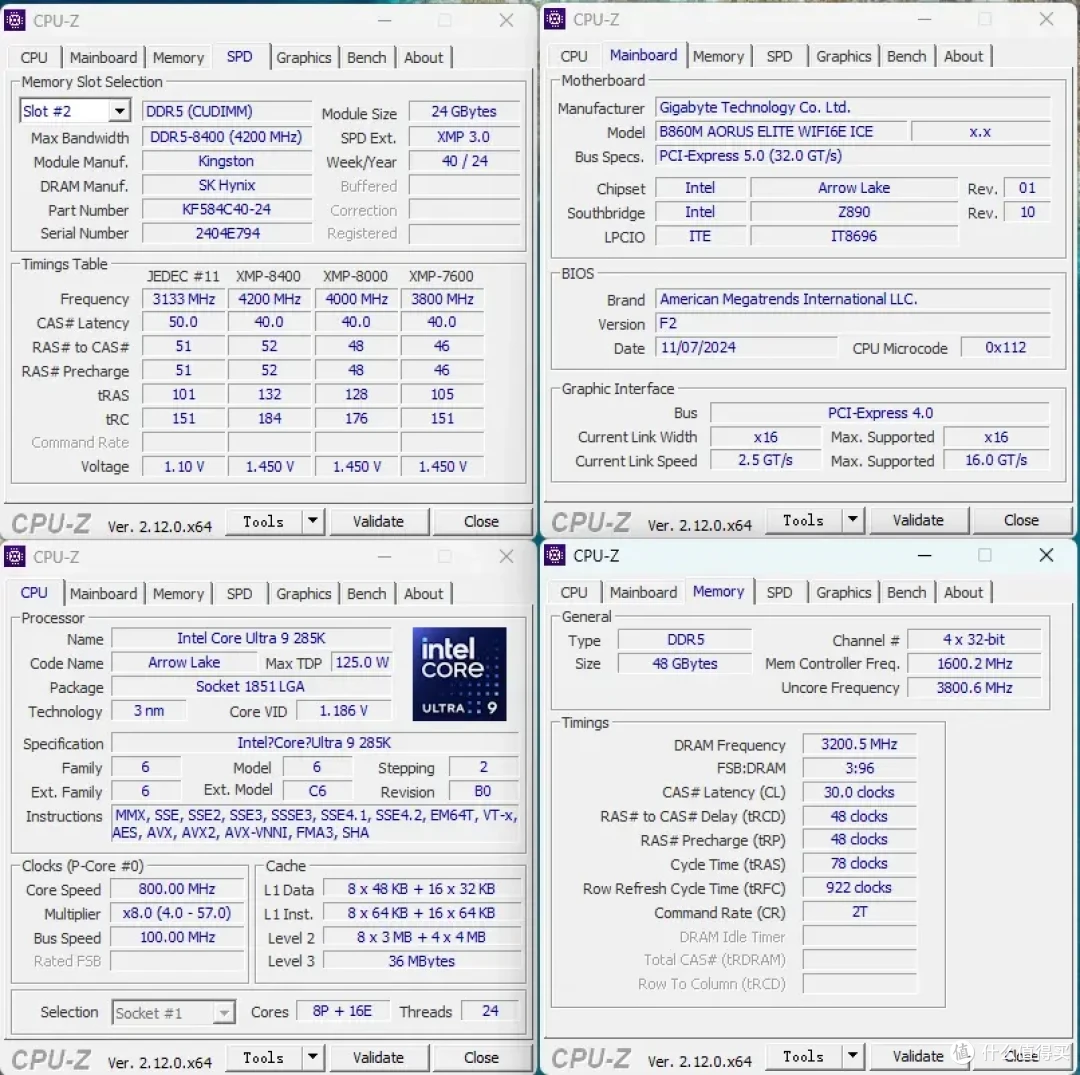Open Graphics tab in Mainboard window
1080x1075 pixels.
[x=844, y=56]
